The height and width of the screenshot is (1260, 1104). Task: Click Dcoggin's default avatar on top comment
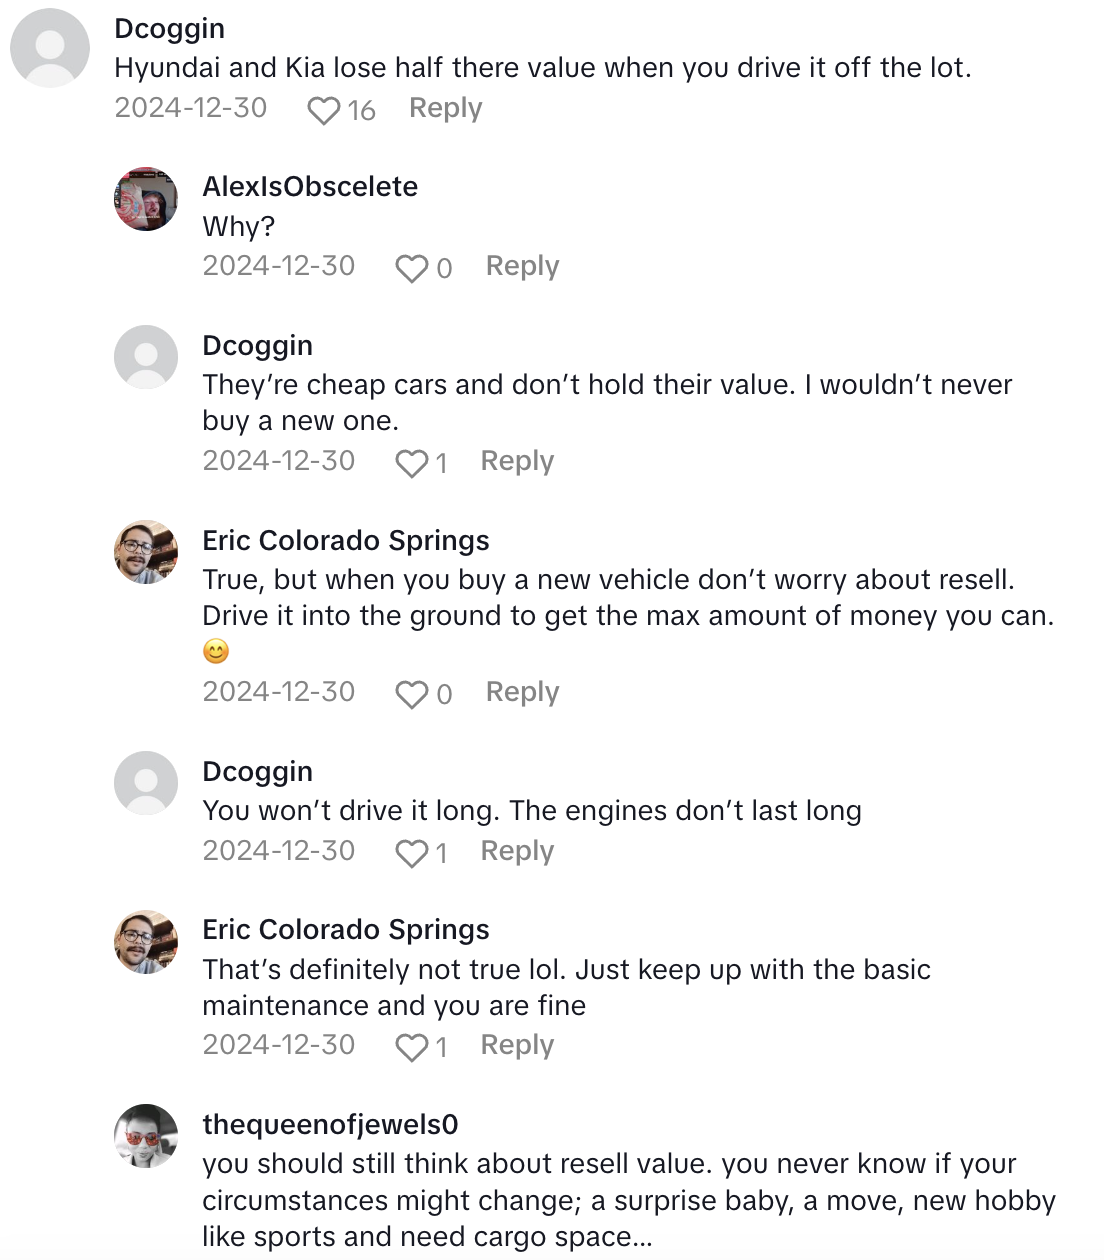coord(50,48)
